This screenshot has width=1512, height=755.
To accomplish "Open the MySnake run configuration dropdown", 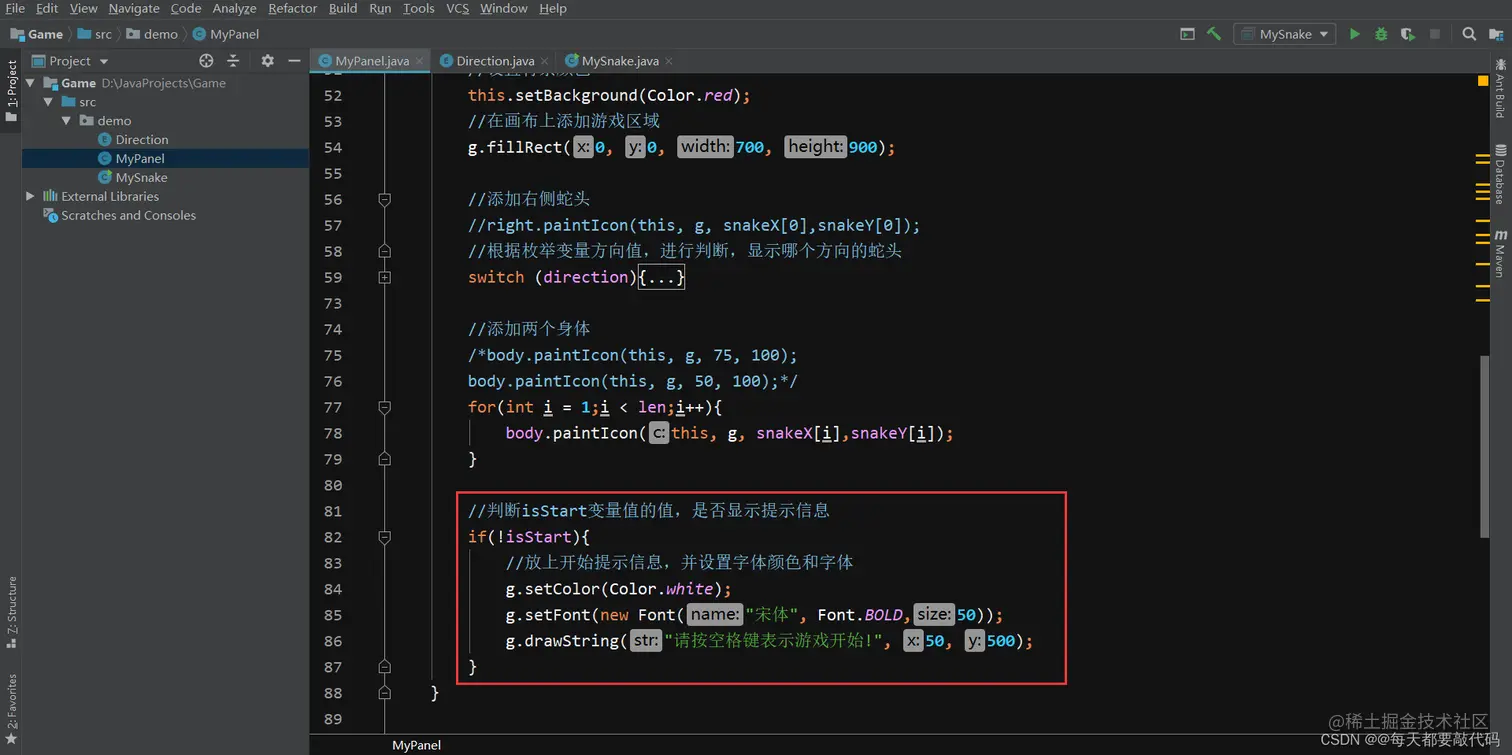I will pyautogui.click(x=1285, y=34).
